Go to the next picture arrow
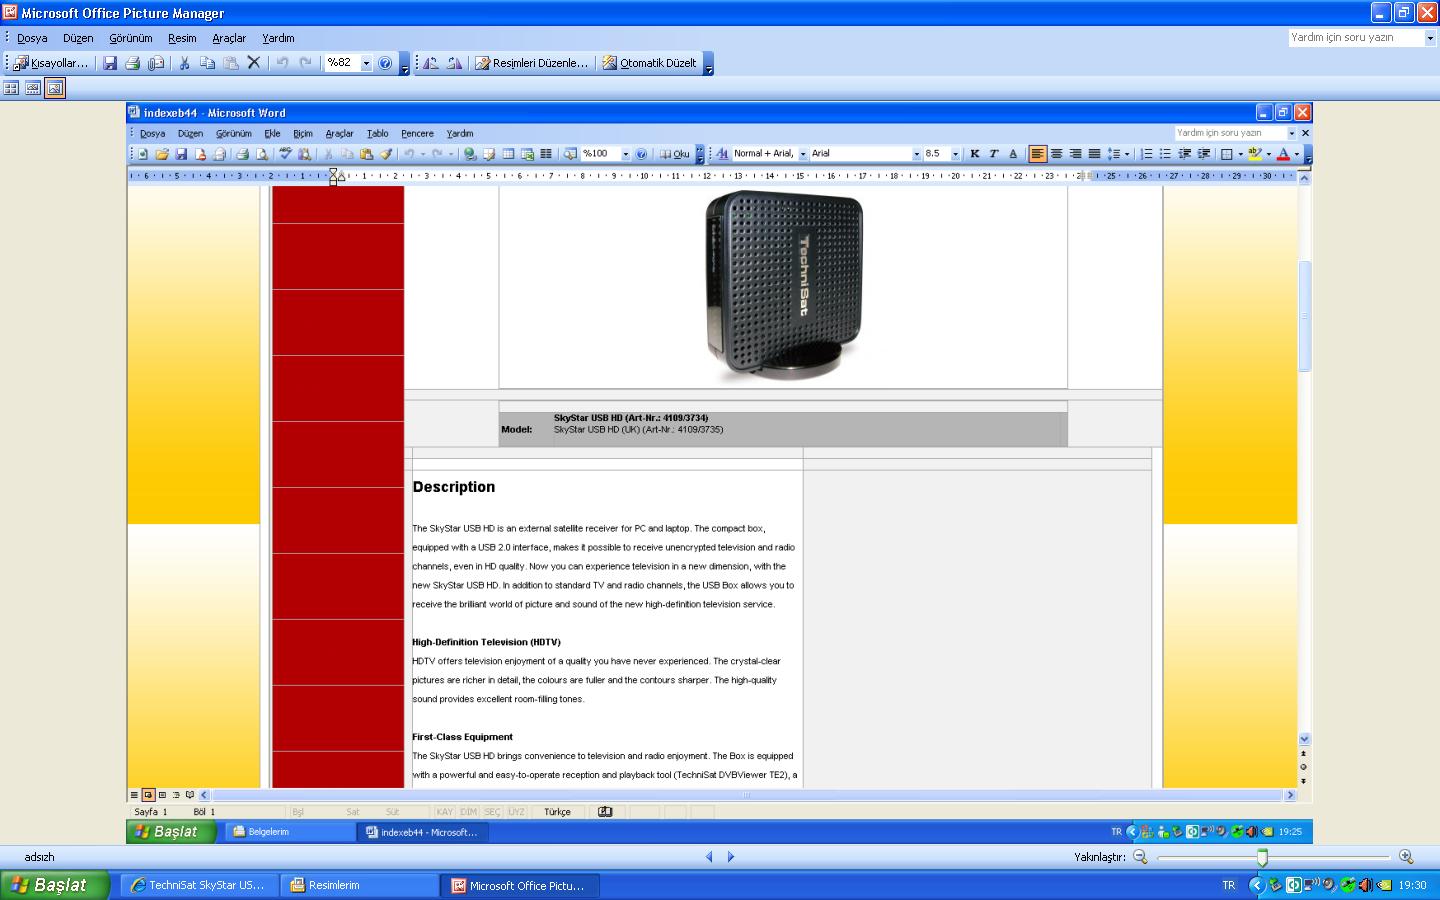The image size is (1440, 900). tap(731, 857)
